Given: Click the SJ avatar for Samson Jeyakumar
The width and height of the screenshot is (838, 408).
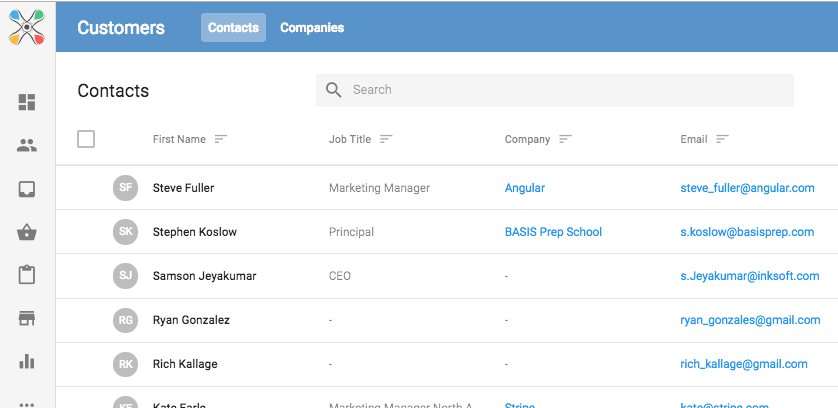Looking at the screenshot, I should point(126,276).
